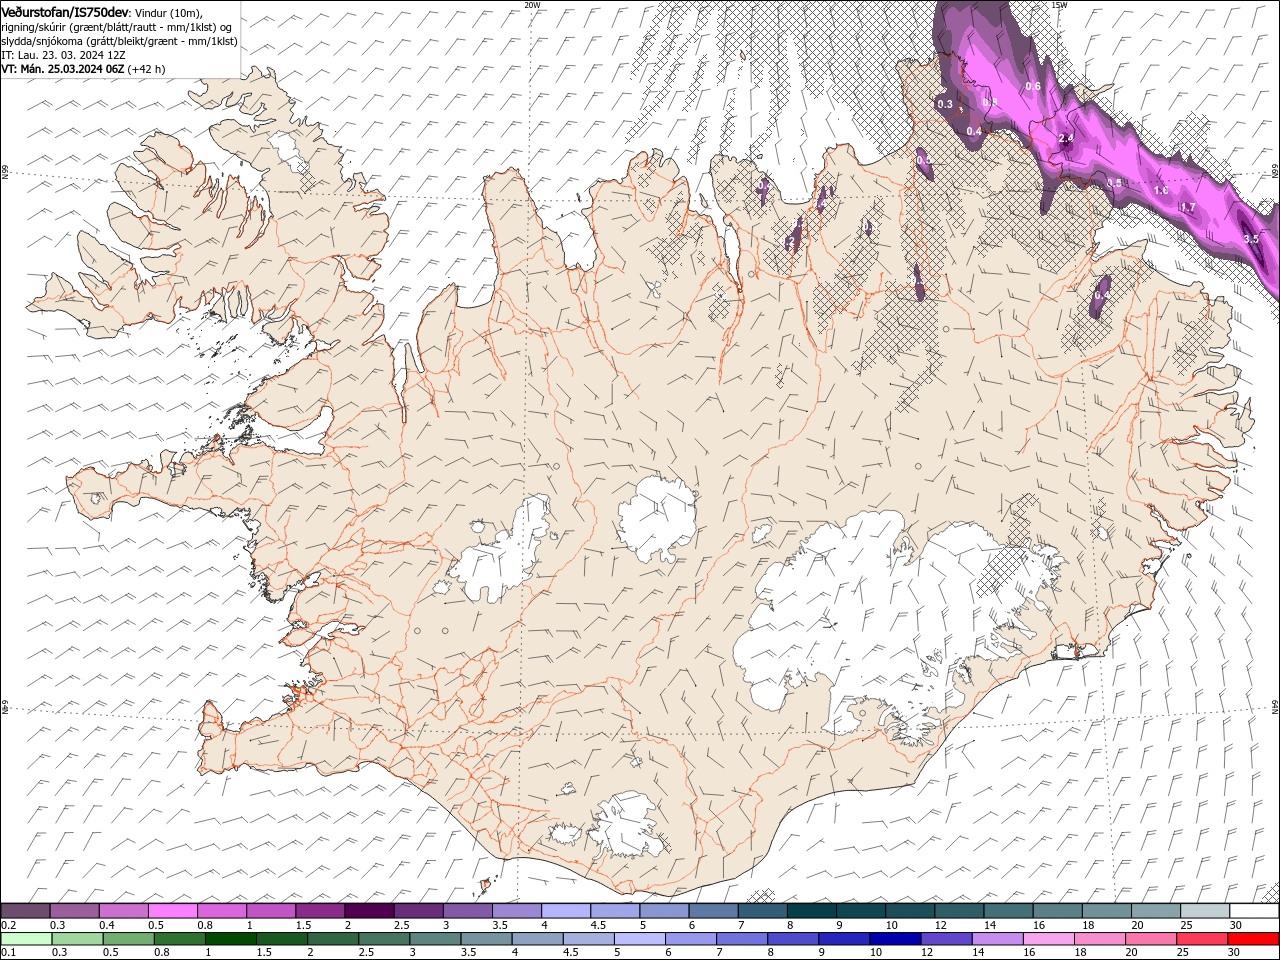Image resolution: width=1280 pixels, height=960 pixels.
Task: Click the 0.6 precipitation value on the map
Action: (1033, 86)
